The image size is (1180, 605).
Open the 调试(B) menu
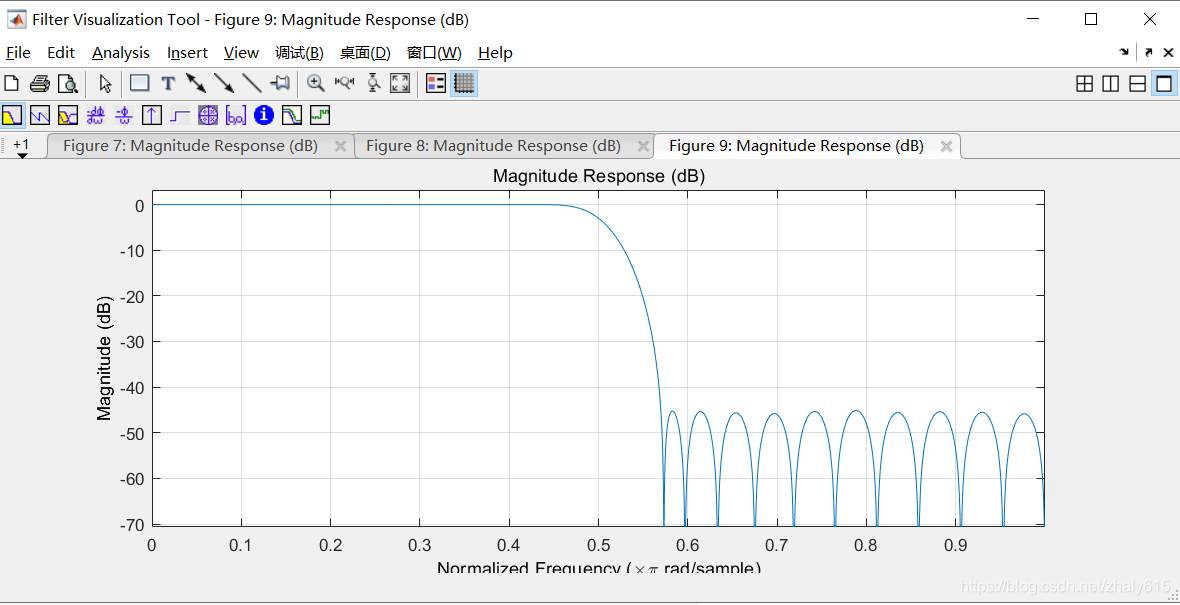point(300,53)
